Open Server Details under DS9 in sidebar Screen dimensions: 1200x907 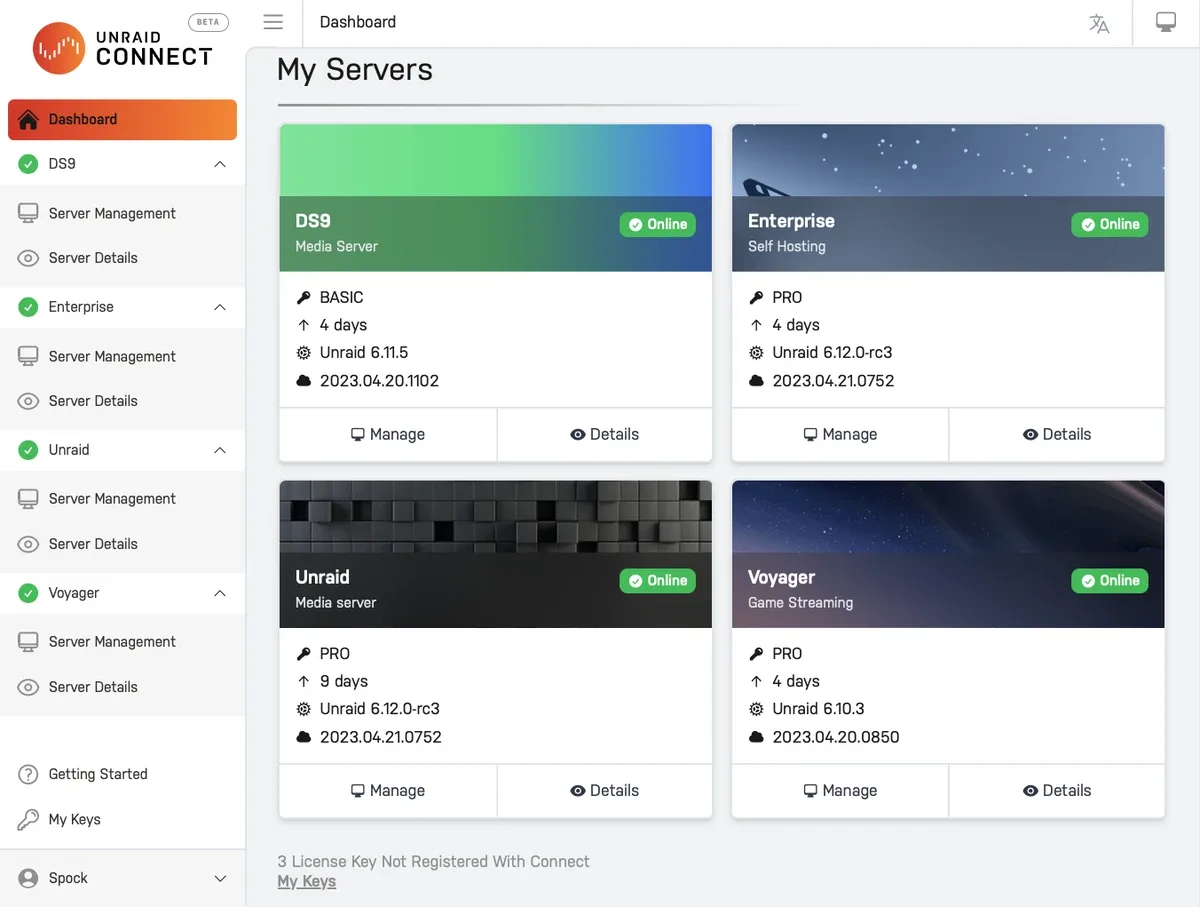93,258
